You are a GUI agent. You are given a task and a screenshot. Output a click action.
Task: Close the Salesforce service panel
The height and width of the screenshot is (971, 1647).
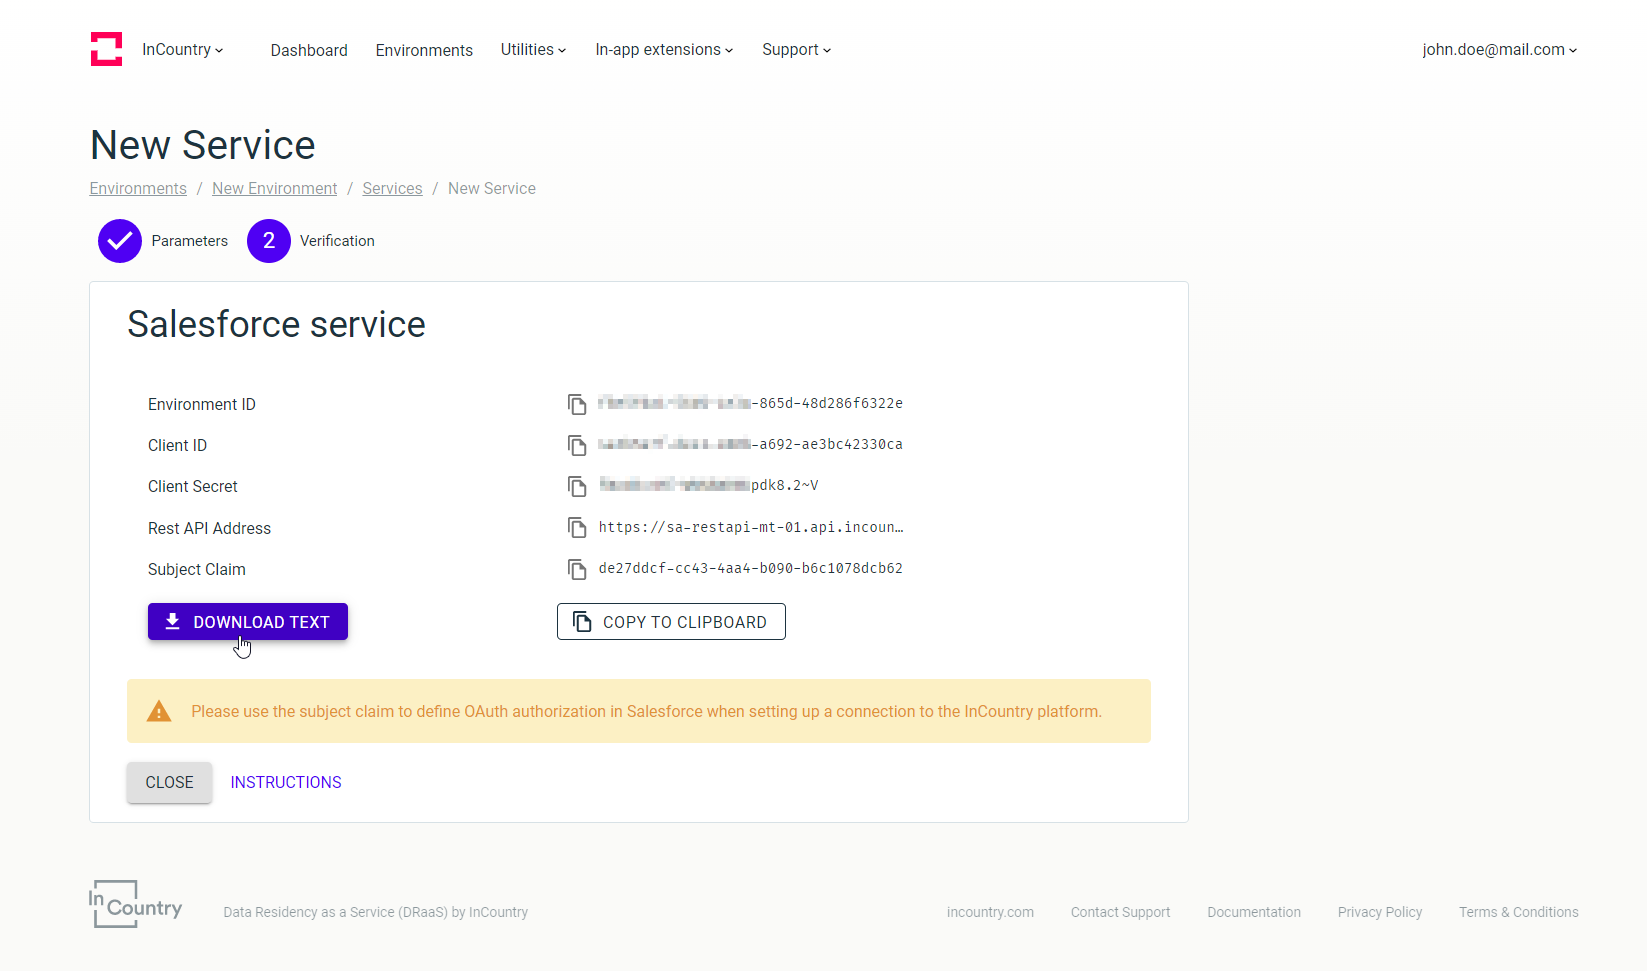[x=169, y=782]
